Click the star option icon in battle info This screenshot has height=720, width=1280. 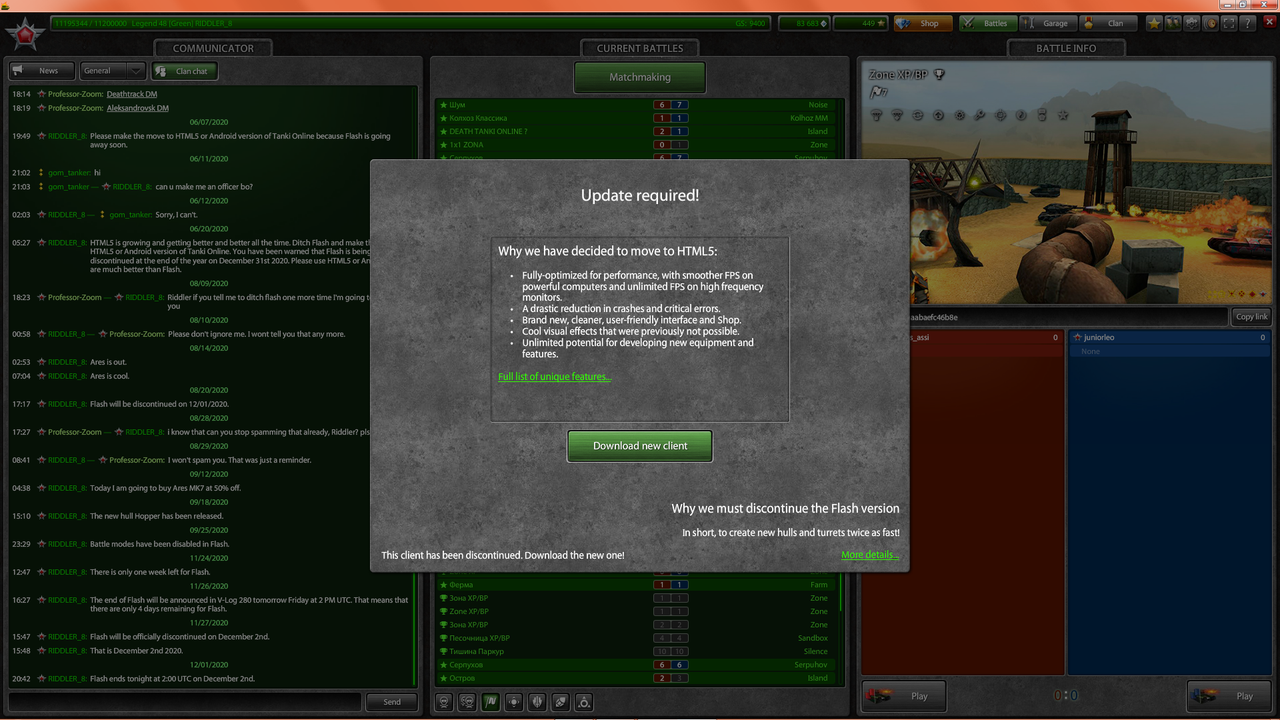(x=1063, y=115)
